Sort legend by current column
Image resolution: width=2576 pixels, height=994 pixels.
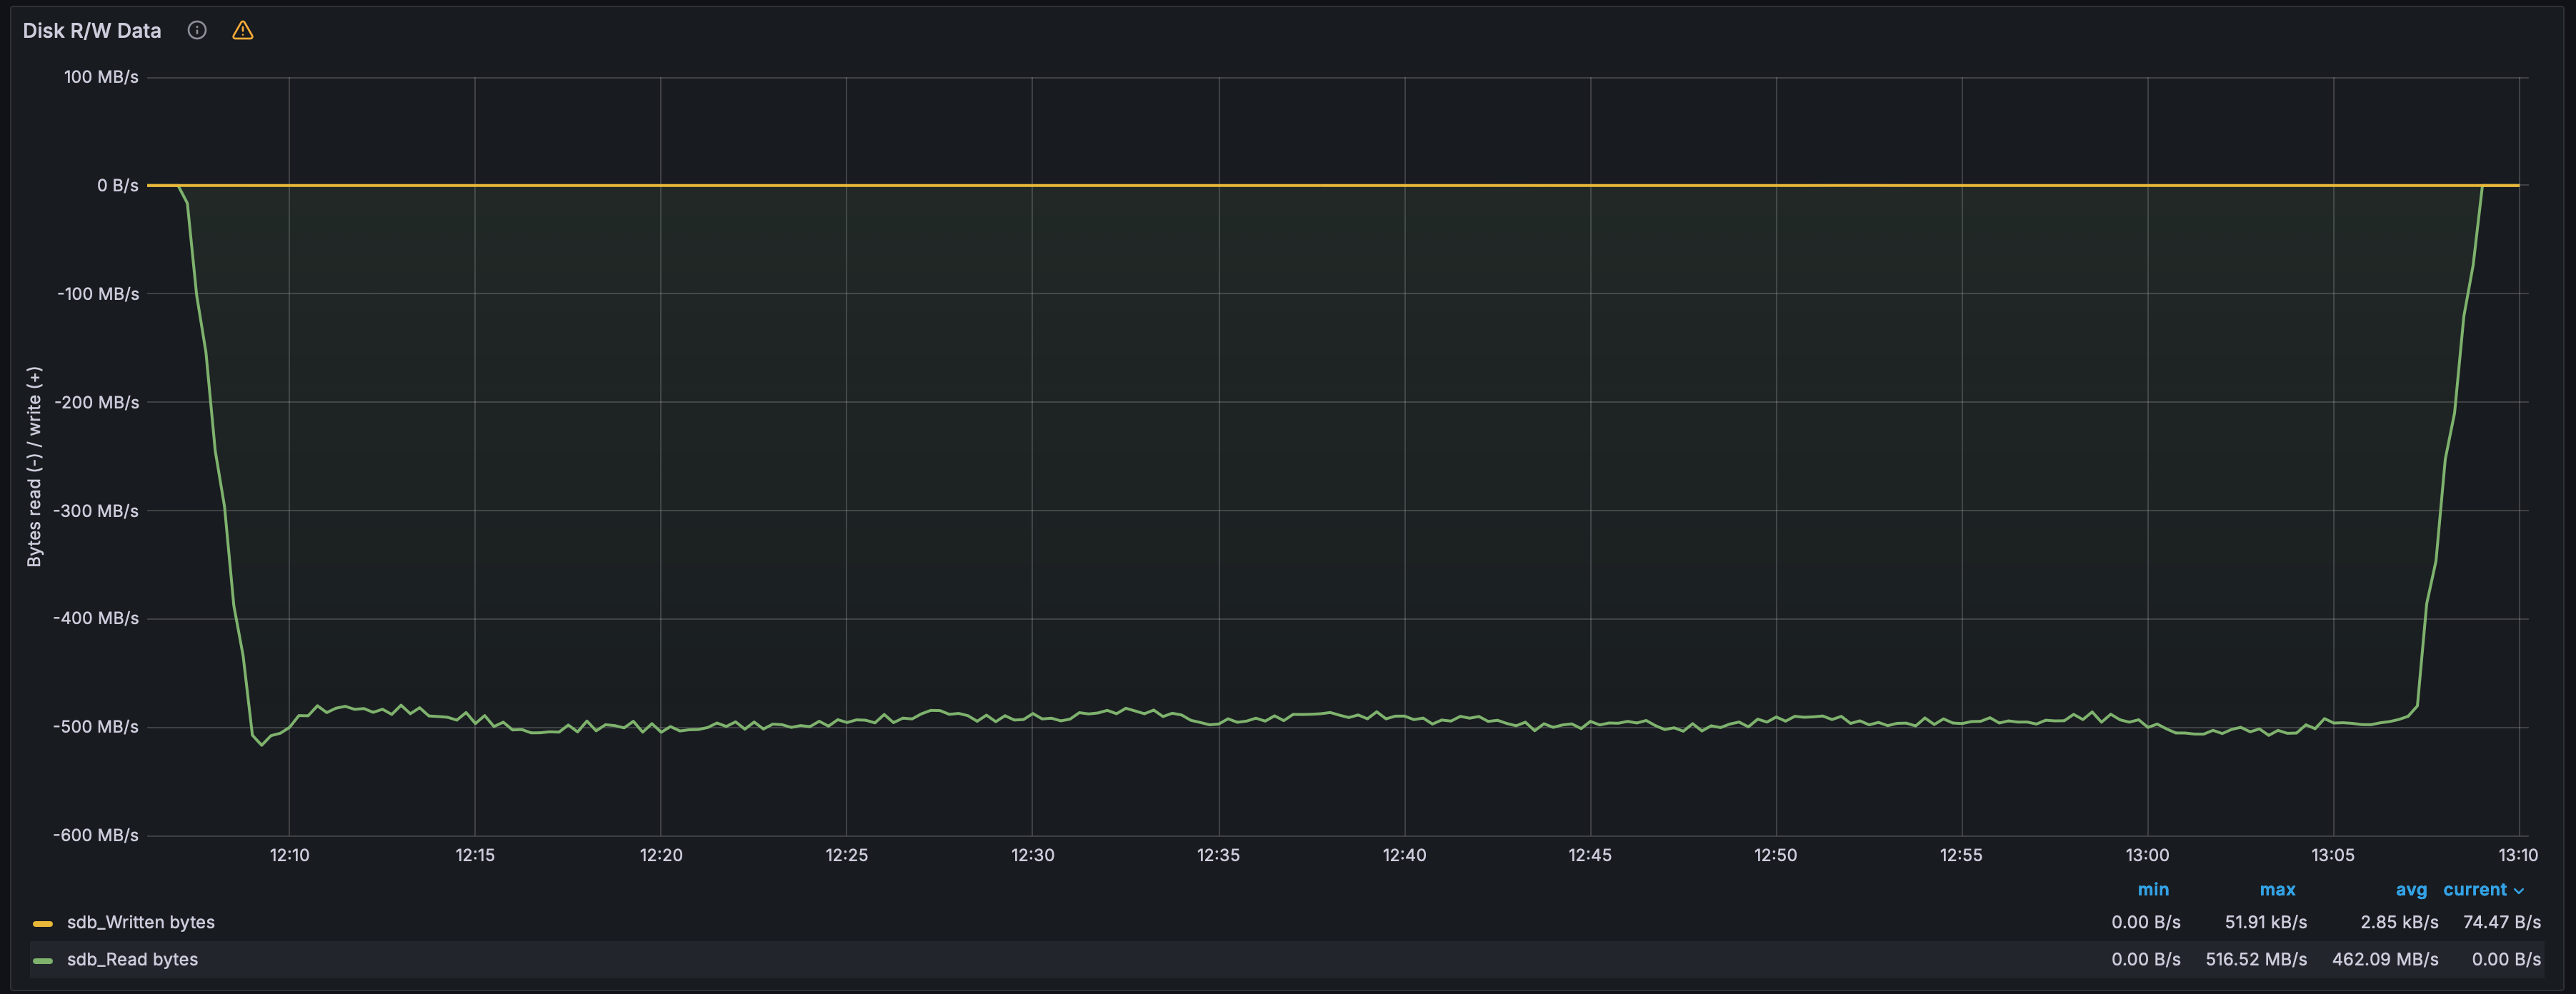2475,889
